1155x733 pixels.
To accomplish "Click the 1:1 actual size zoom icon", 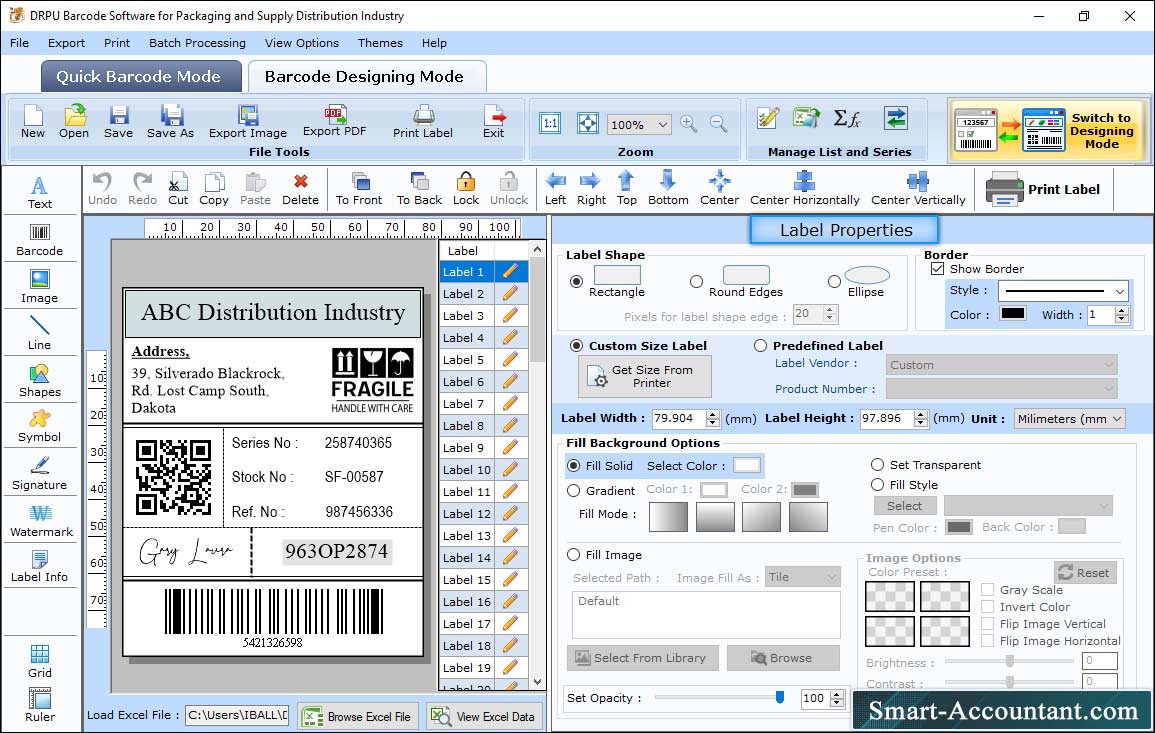I will pos(550,124).
